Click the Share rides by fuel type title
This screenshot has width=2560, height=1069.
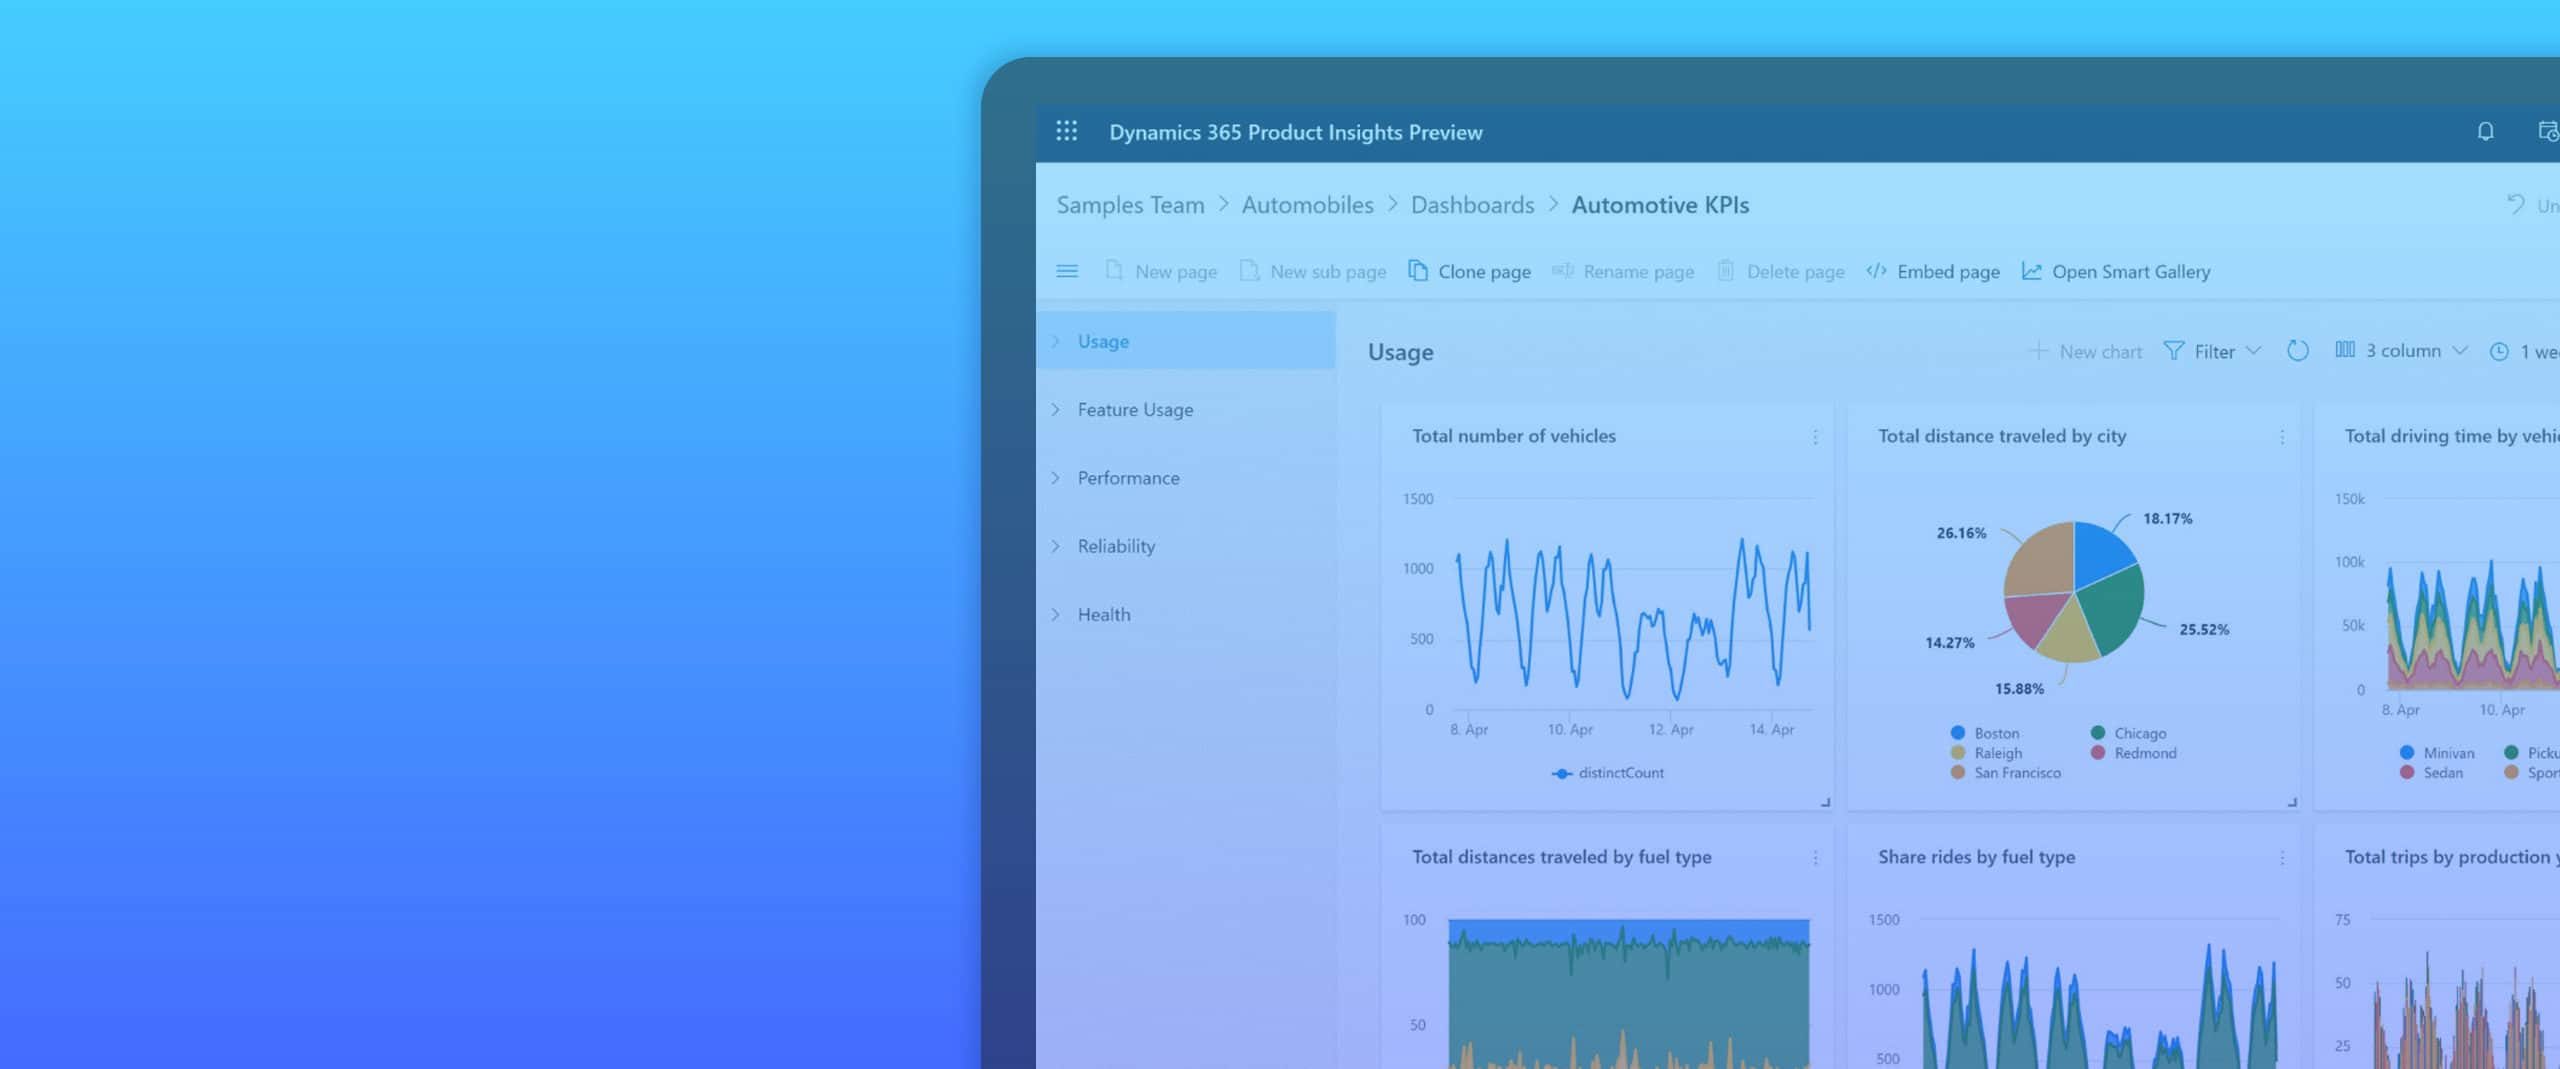click(x=1976, y=857)
